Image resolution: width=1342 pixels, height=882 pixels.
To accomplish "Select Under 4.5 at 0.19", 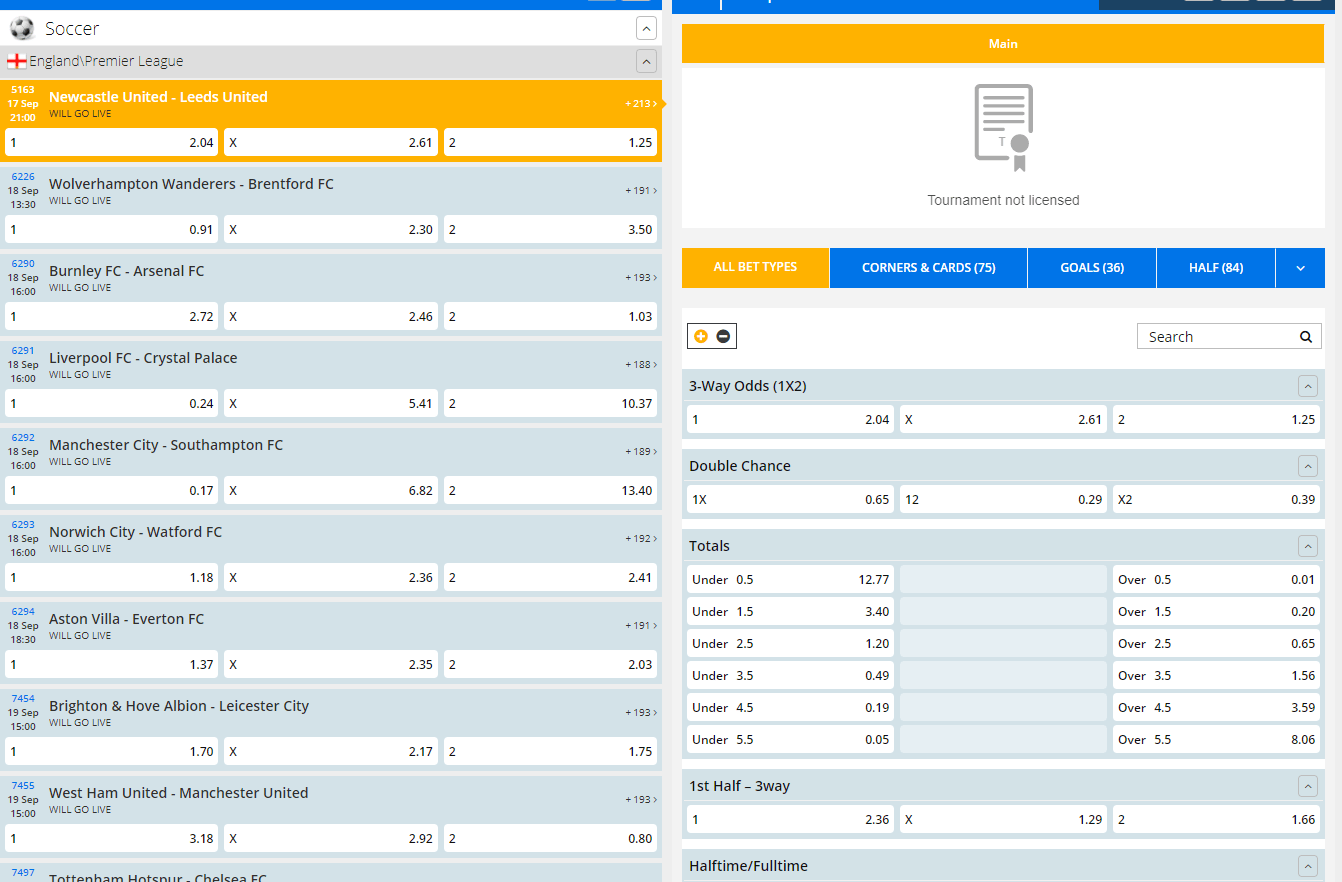I will 790,708.
